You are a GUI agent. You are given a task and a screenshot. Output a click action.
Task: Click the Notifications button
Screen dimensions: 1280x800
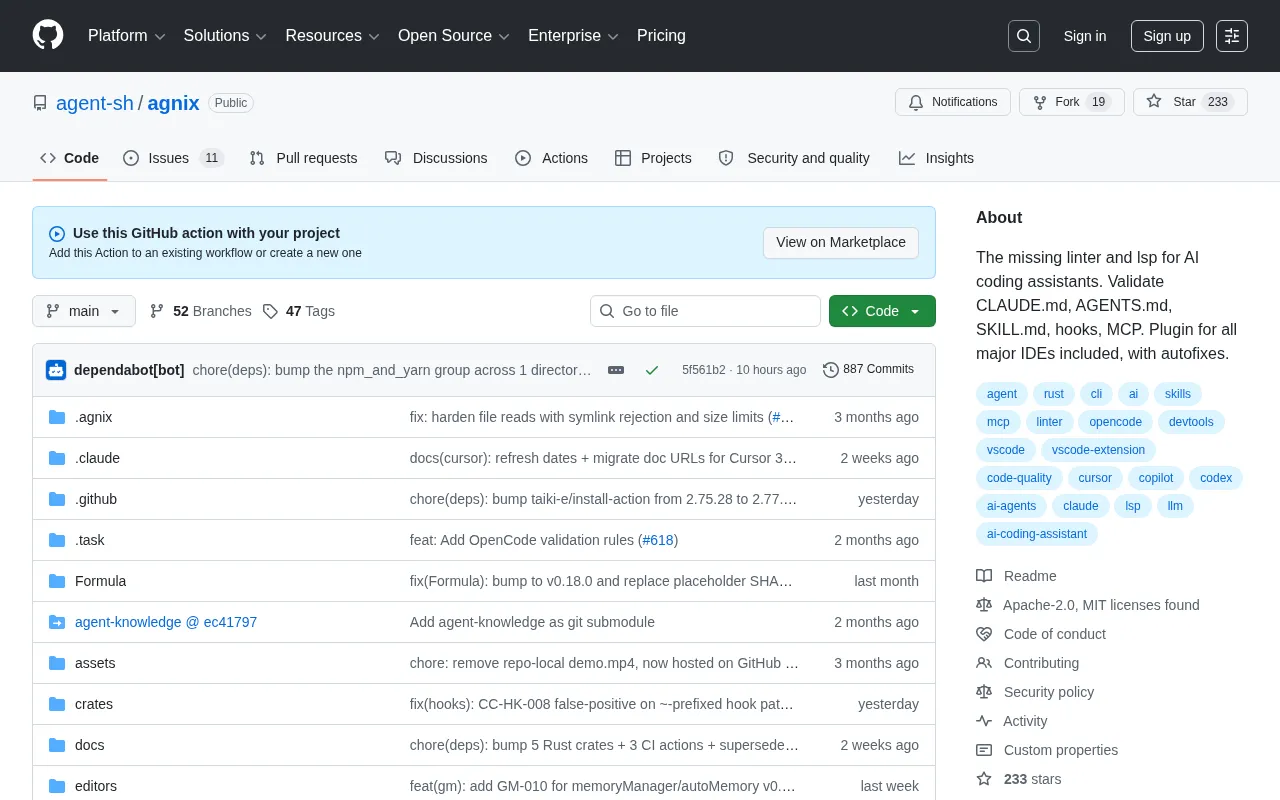coord(953,102)
